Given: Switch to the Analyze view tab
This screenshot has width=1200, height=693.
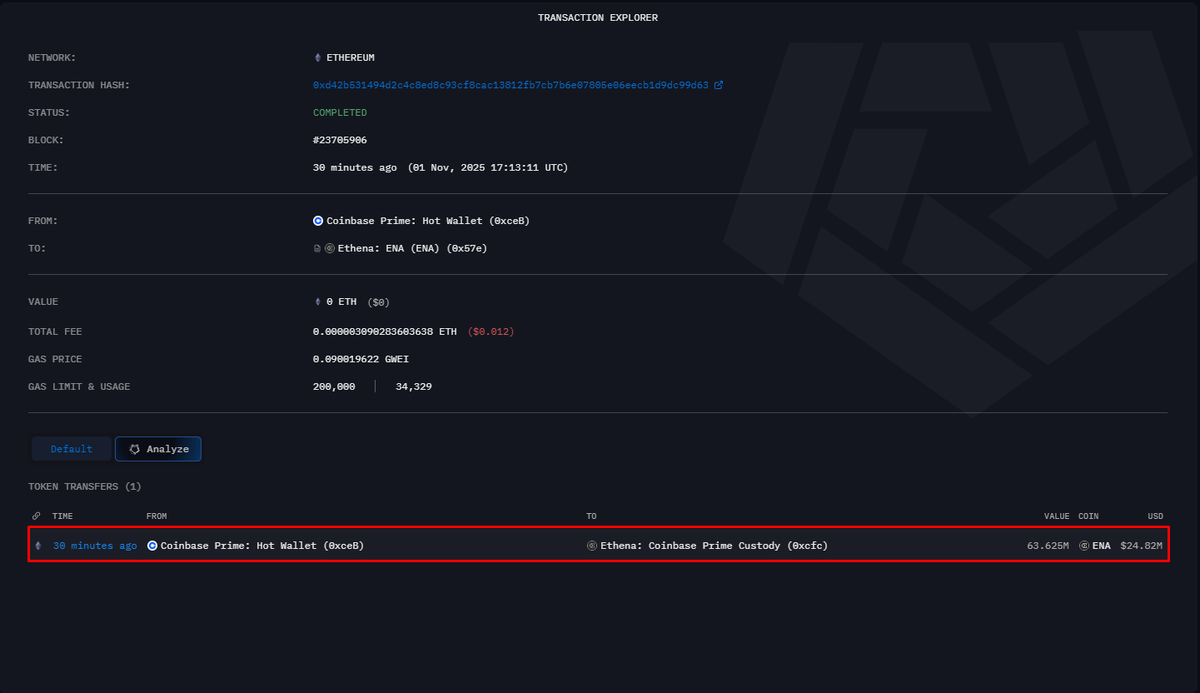Looking at the screenshot, I should (157, 448).
